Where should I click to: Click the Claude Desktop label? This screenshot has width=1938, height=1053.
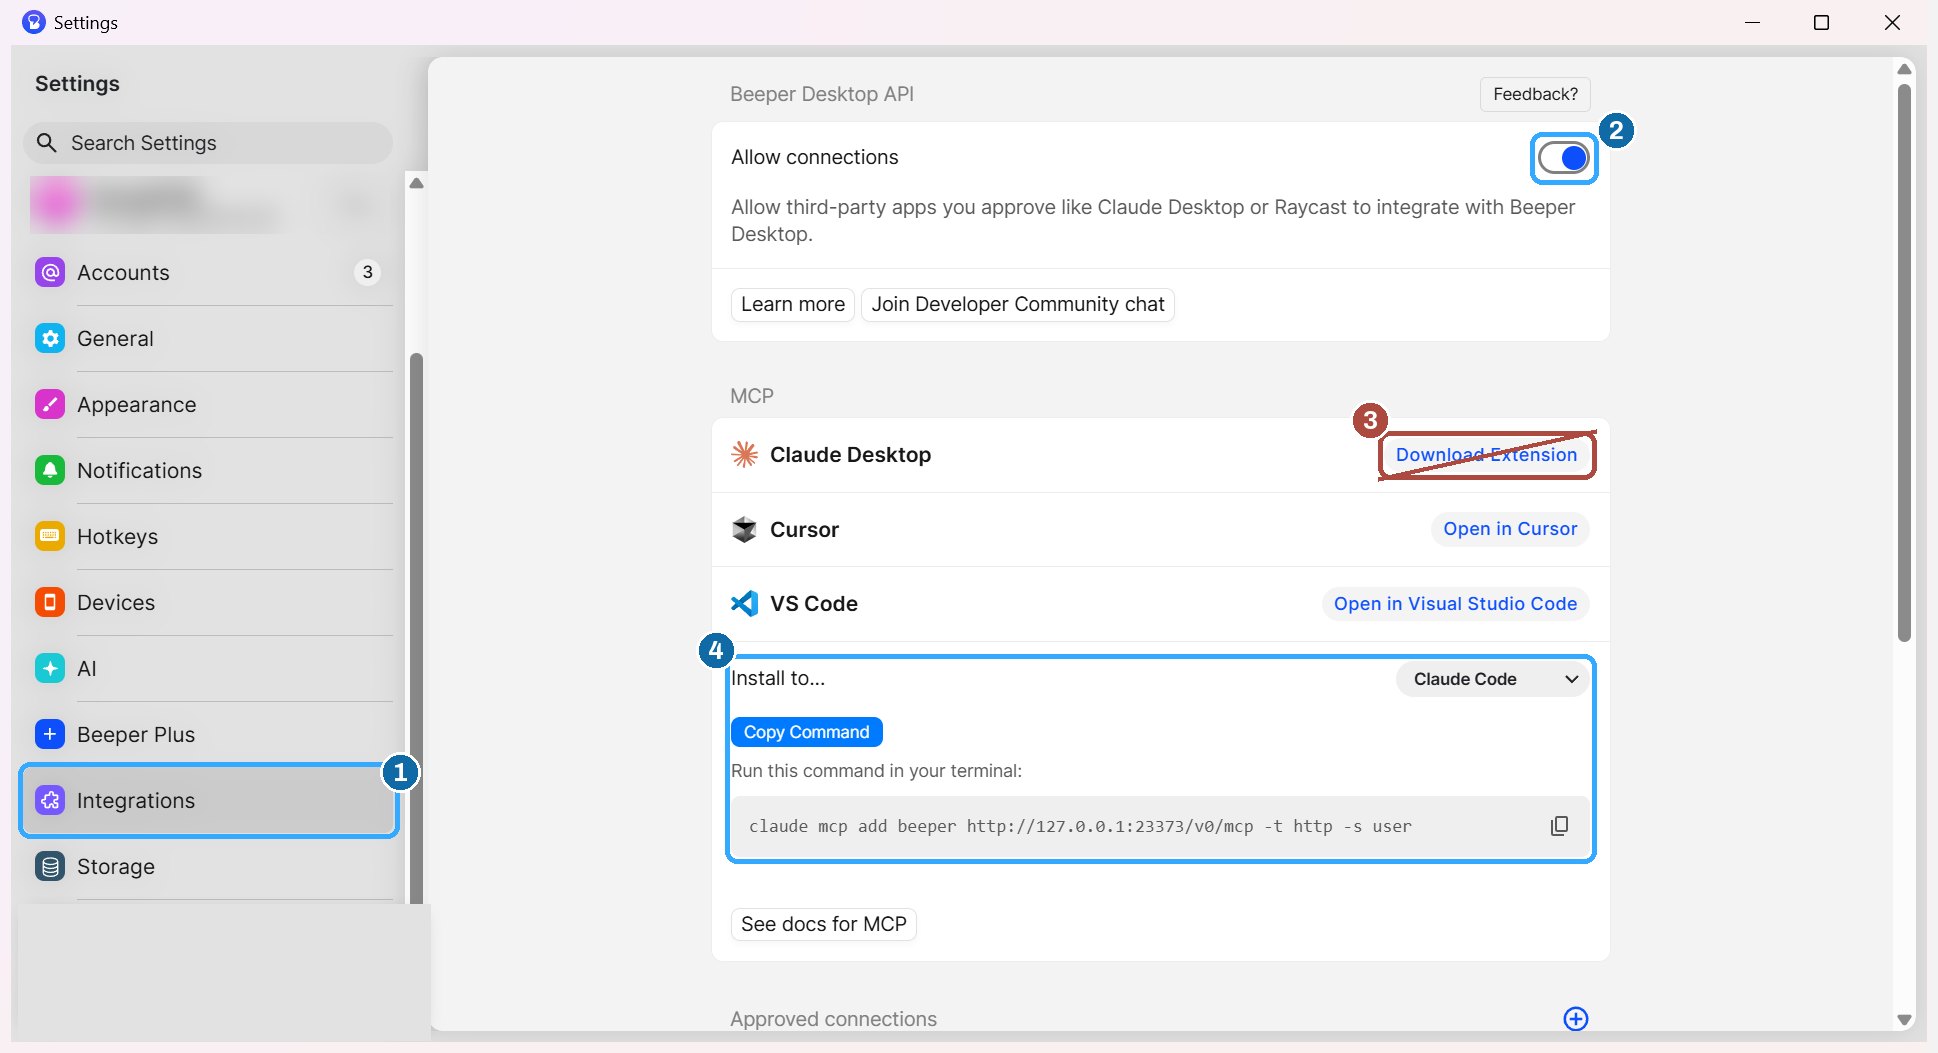pos(850,455)
